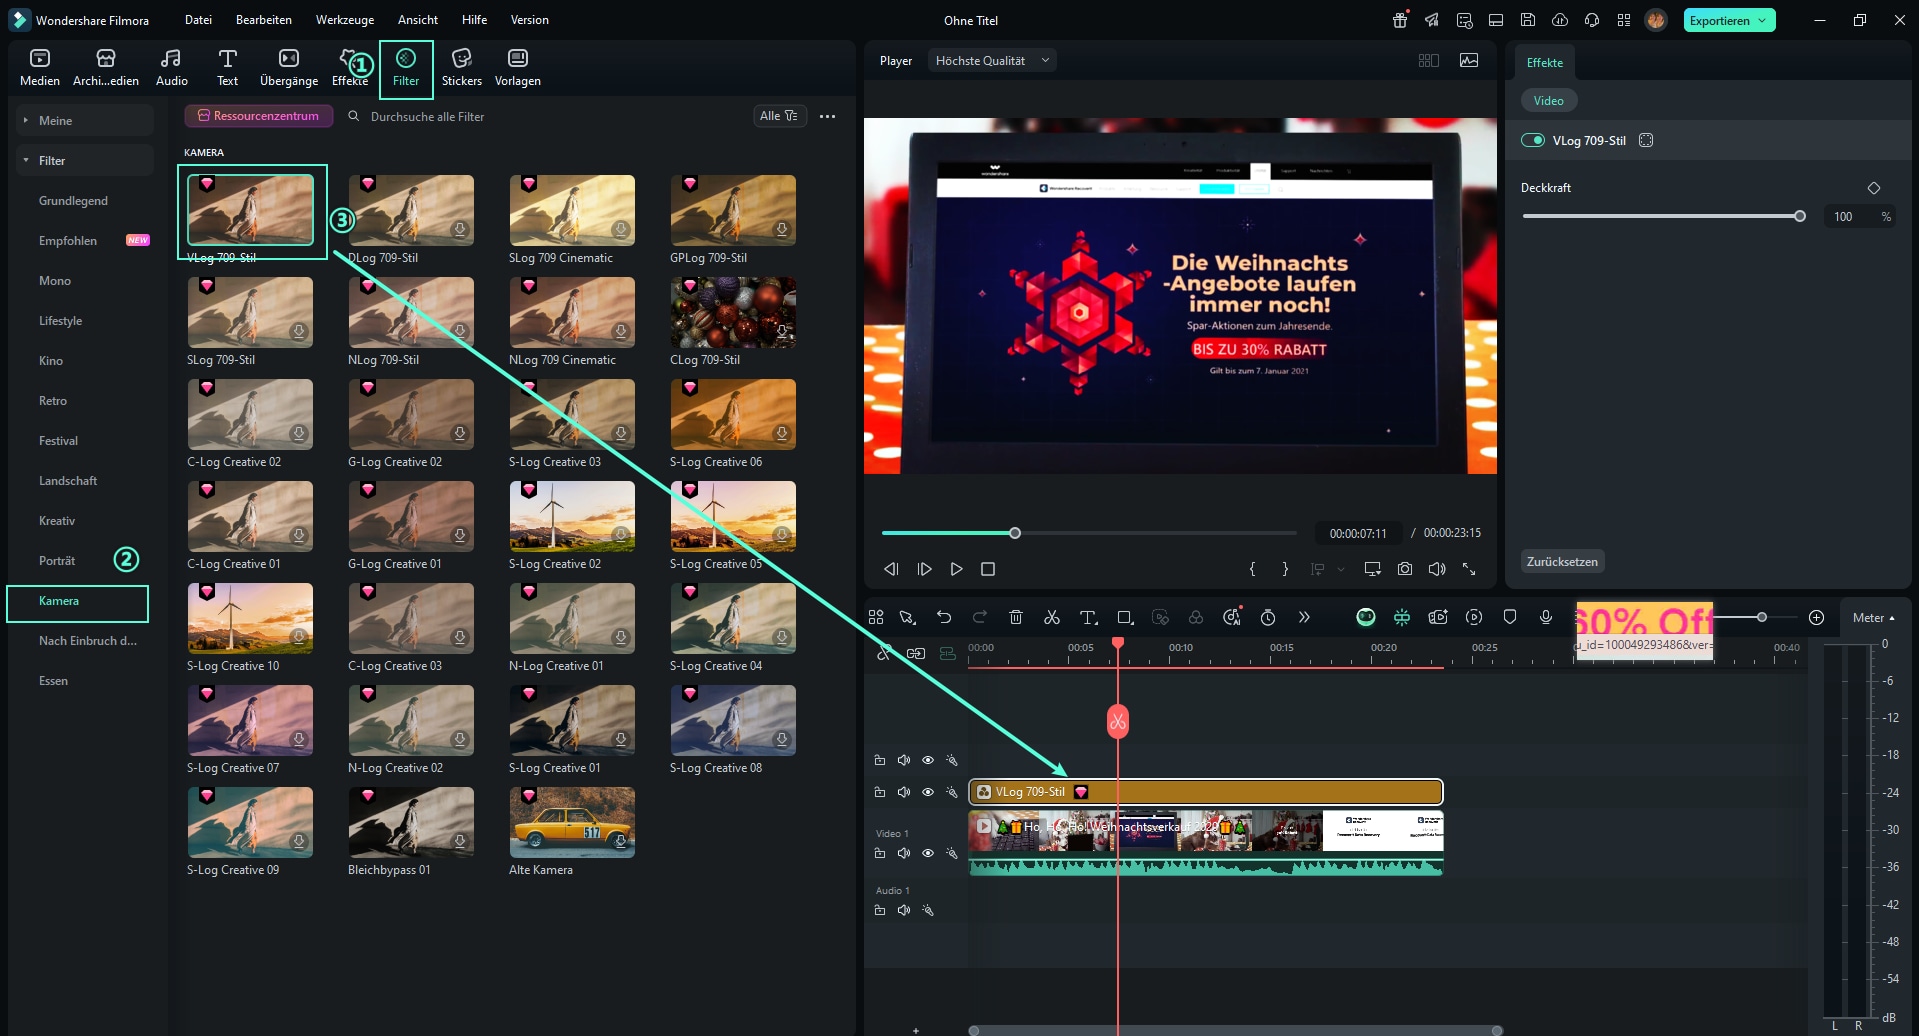
Task: Open the Alle filter sort dropdown
Action: [779, 116]
